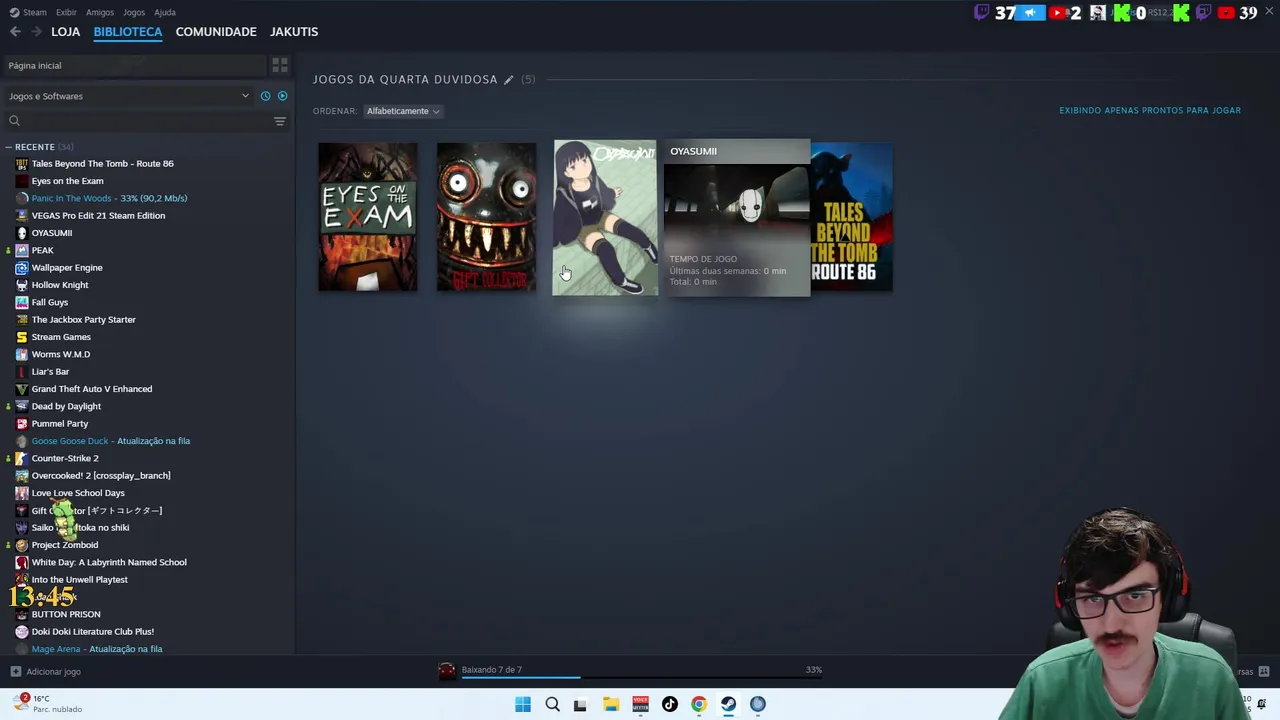The width and height of the screenshot is (1280, 720).
Task: Select BUTTON PRISON in the list
Action: 66,614
